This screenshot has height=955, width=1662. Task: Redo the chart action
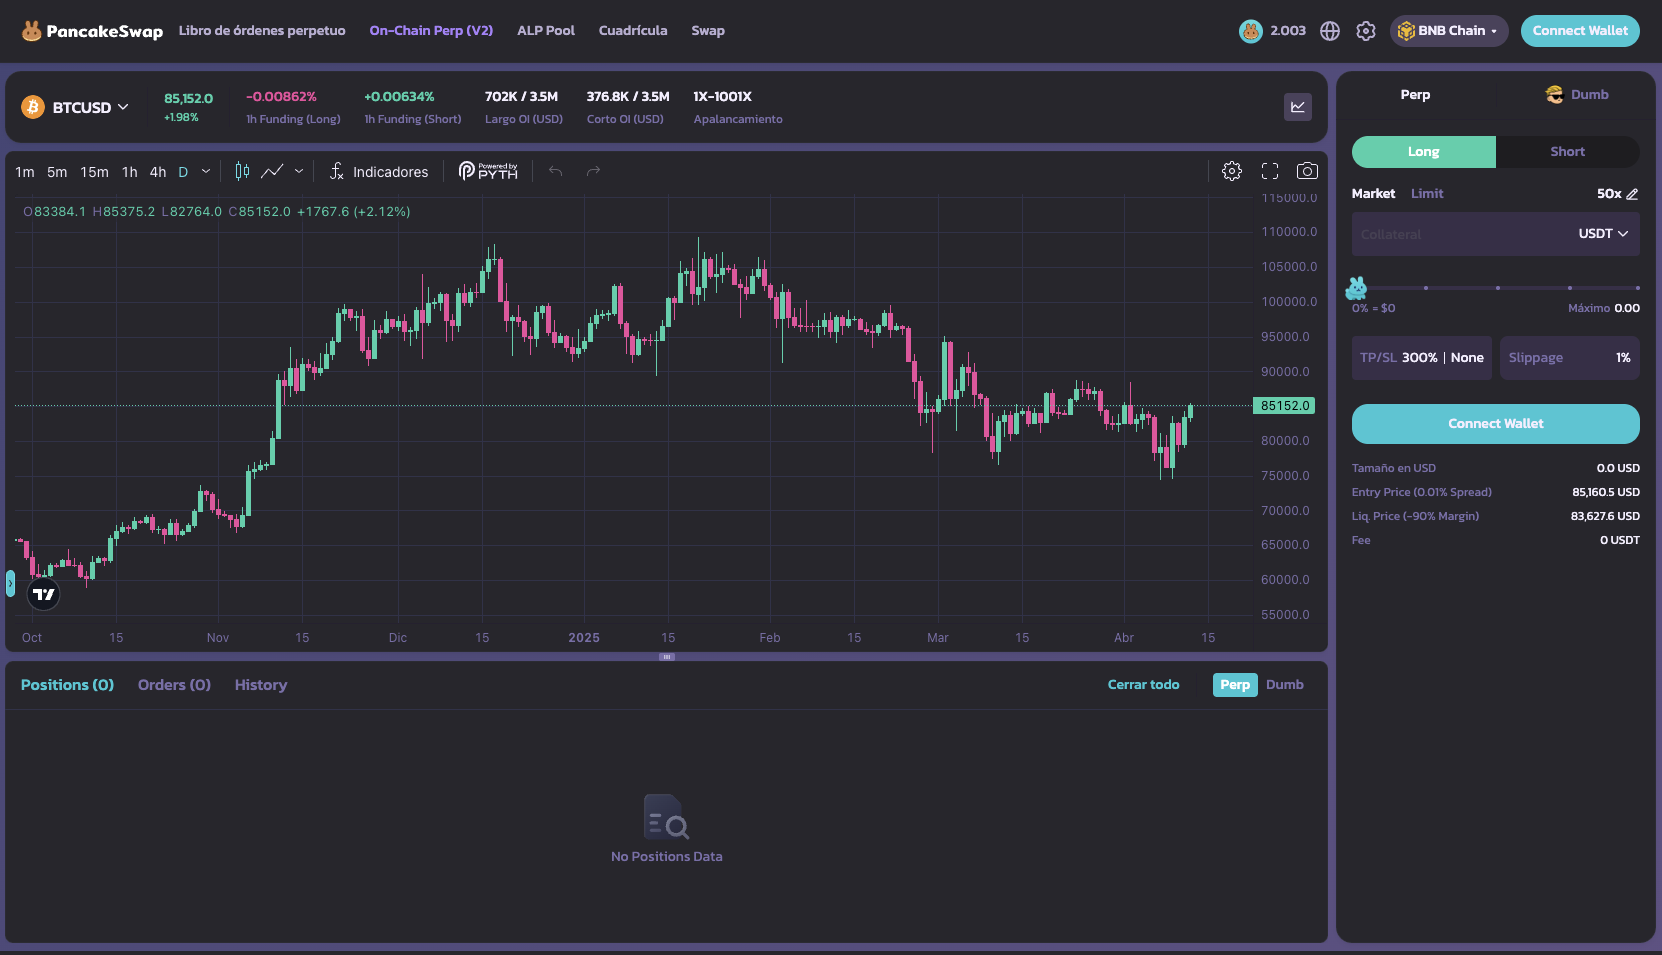coord(593,171)
